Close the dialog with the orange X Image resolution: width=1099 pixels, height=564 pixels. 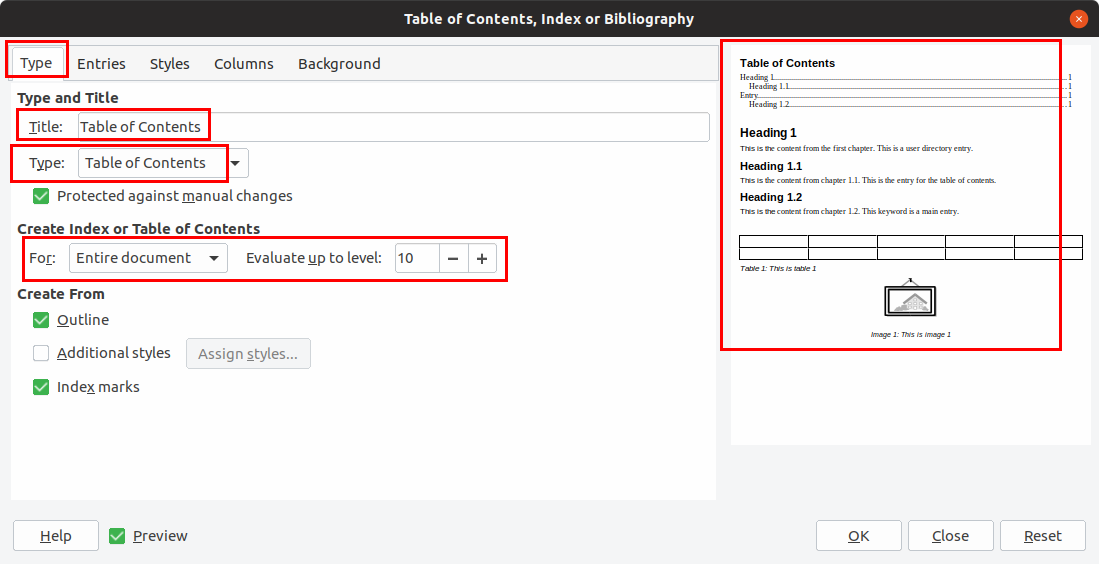(x=1079, y=19)
